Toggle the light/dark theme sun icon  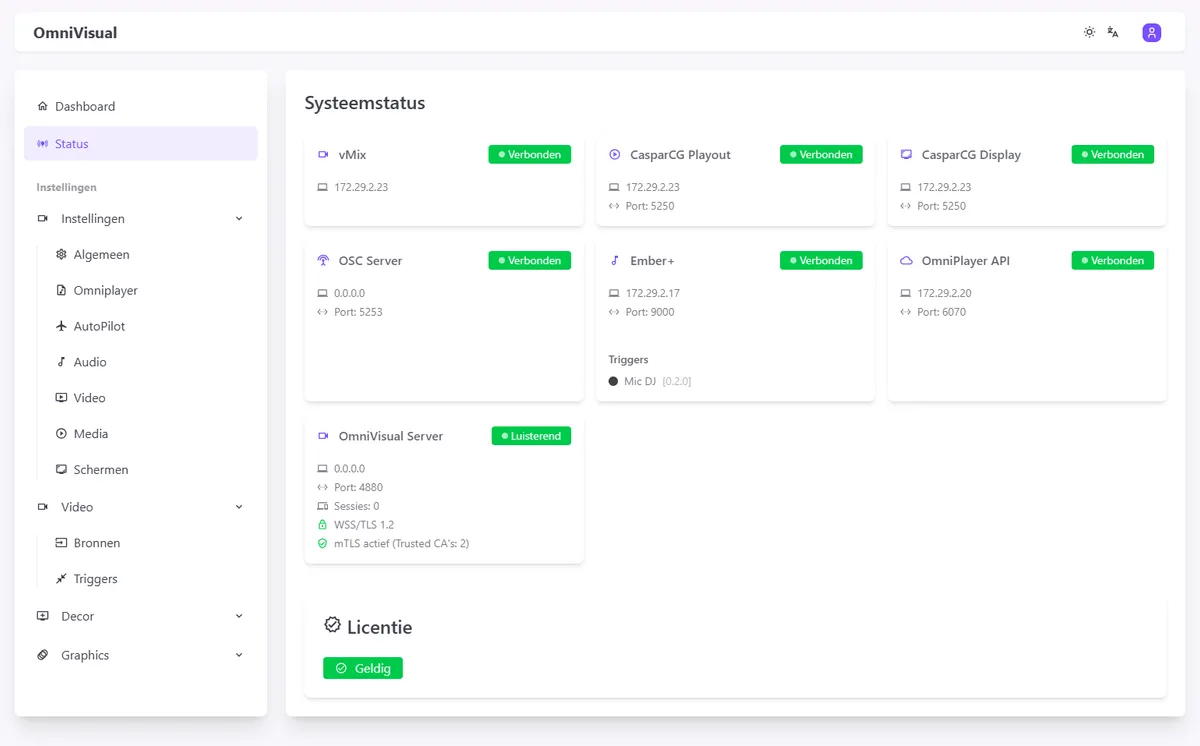pyautogui.click(x=1089, y=32)
